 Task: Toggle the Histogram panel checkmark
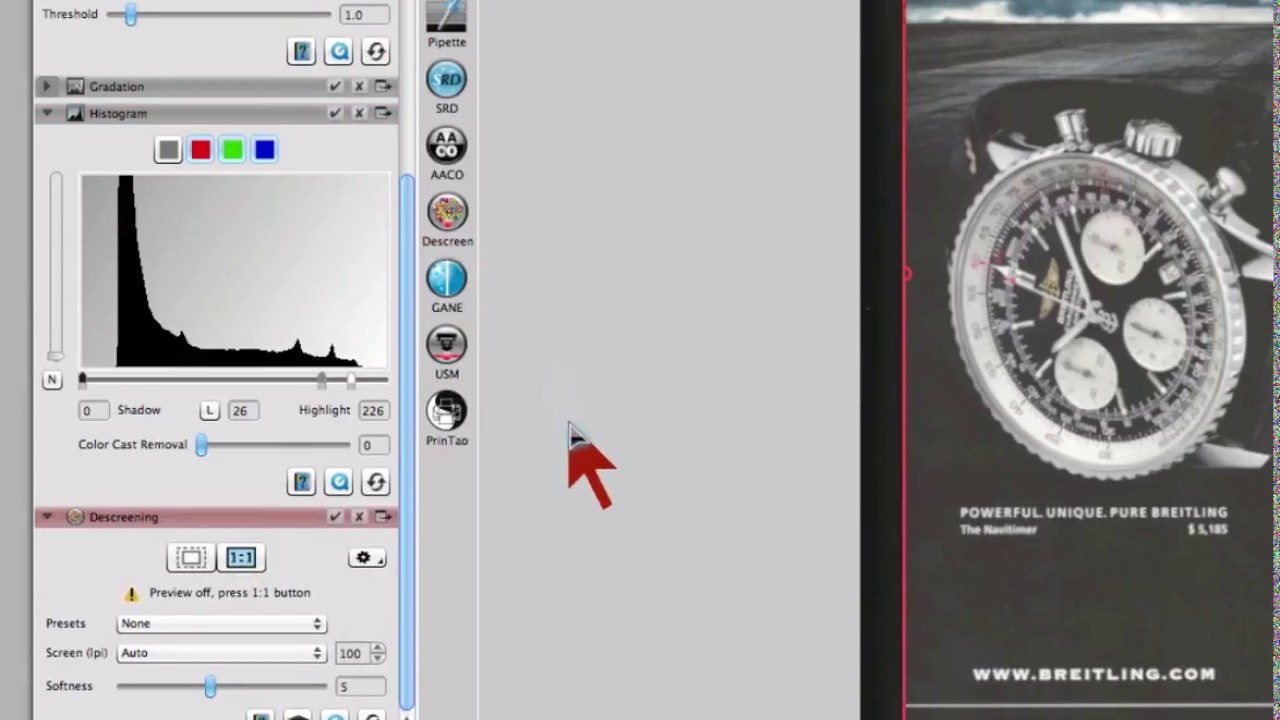335,113
